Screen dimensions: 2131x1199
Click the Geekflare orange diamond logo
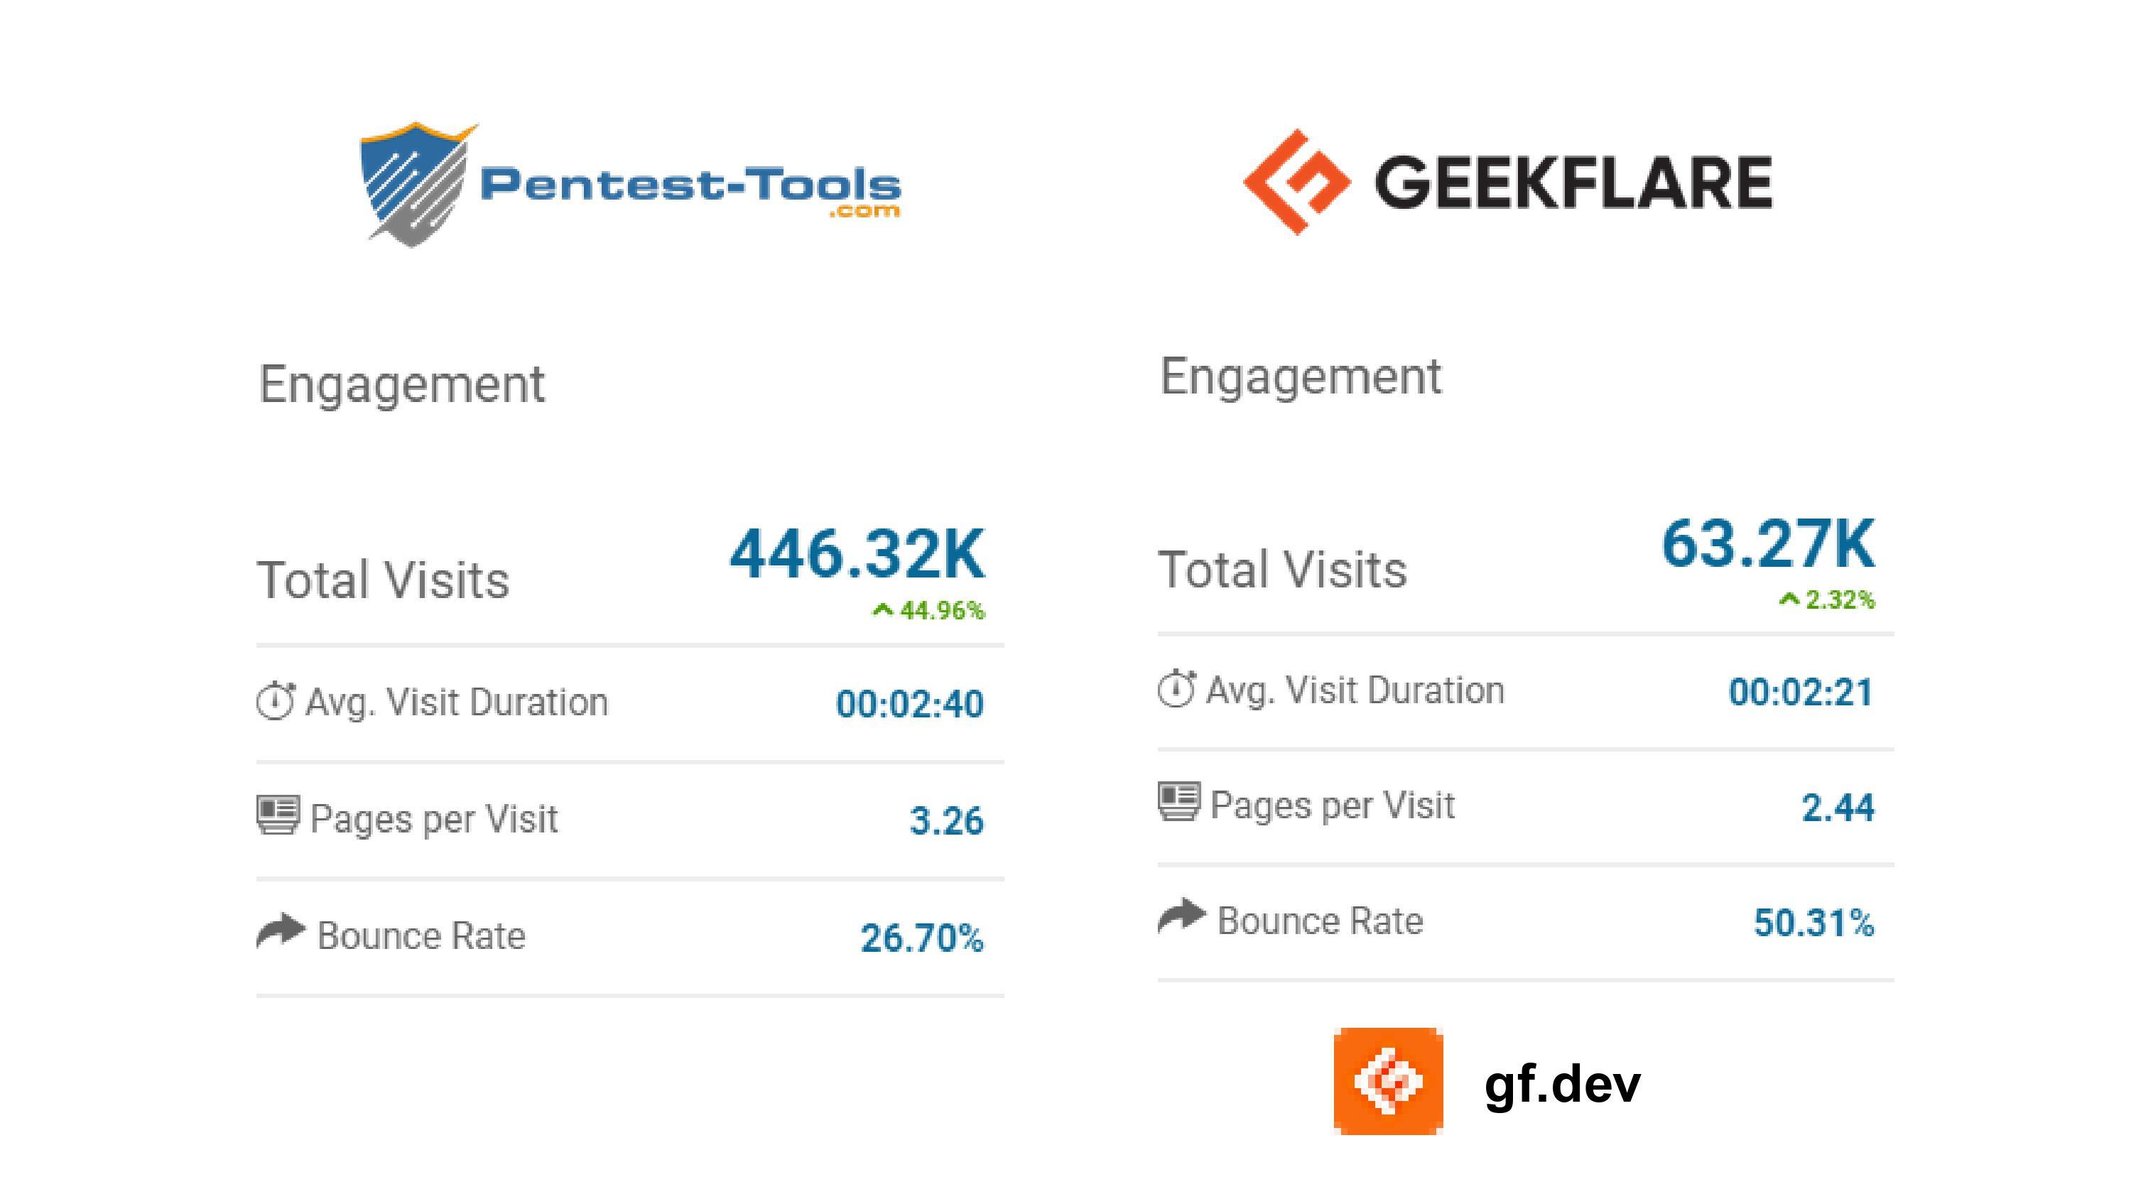(1297, 182)
